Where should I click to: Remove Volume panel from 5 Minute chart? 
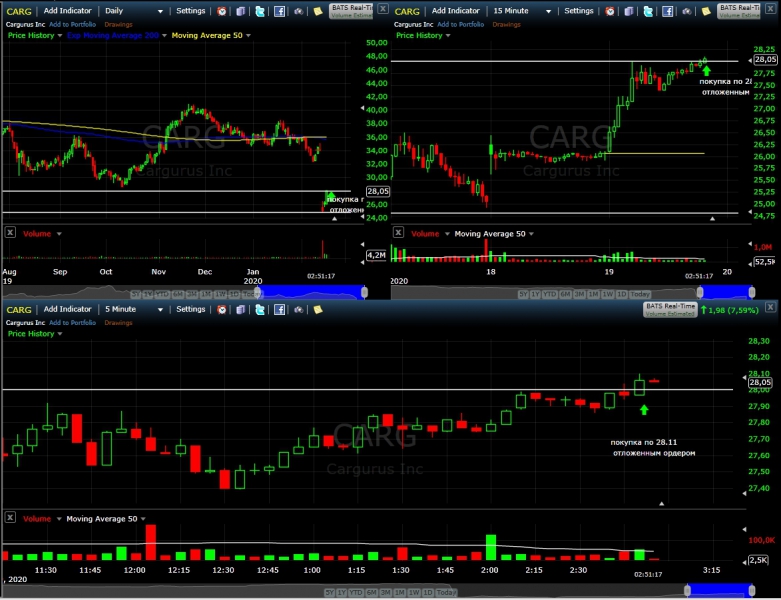coord(10,517)
